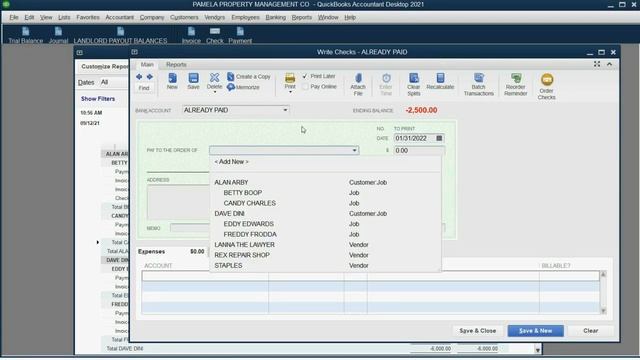Image resolution: width=640 pixels, height=360 pixels.
Task: Collapse the Pay to the Order Of dropdown
Action: [x=354, y=150]
